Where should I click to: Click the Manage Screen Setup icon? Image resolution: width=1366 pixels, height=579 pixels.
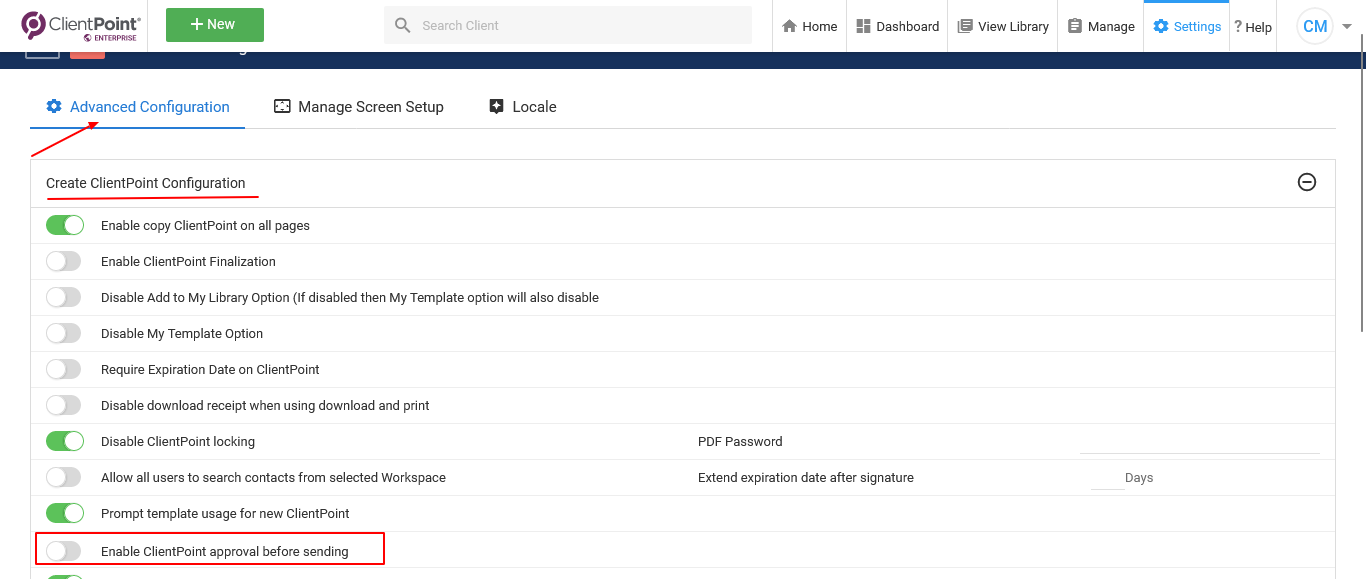[x=282, y=106]
